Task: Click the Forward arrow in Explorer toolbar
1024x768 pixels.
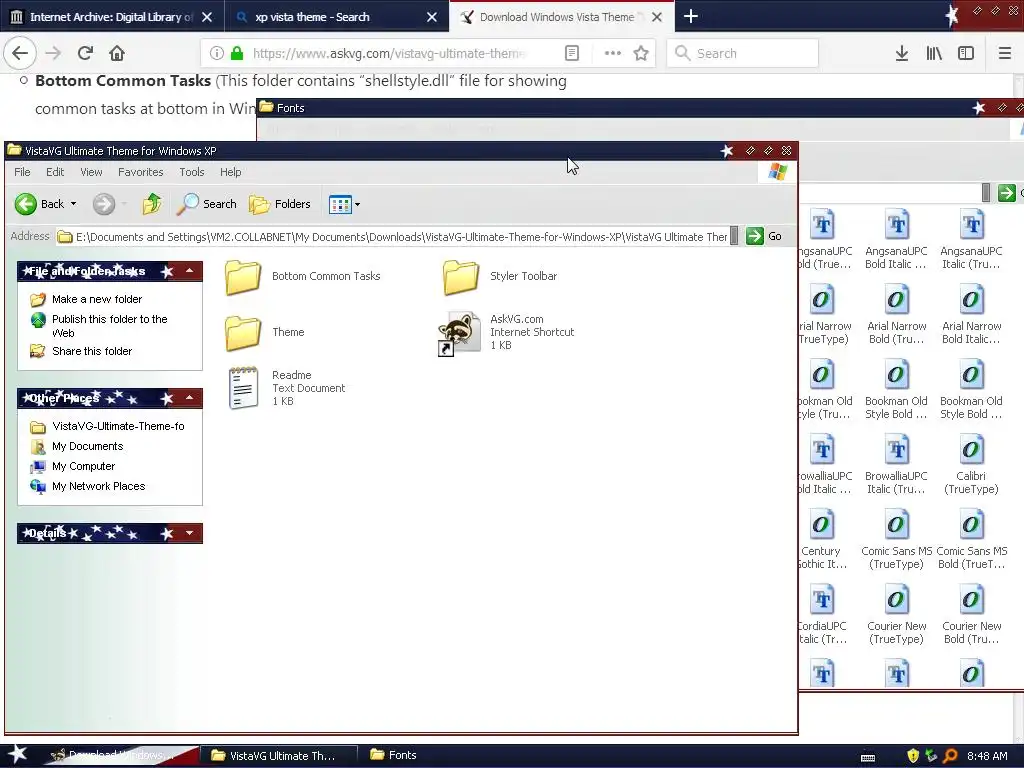Action: (x=103, y=204)
